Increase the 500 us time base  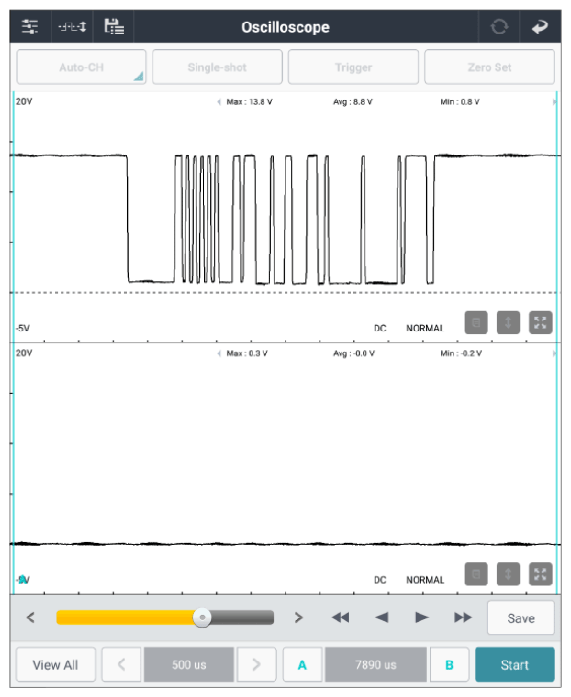tap(256, 665)
